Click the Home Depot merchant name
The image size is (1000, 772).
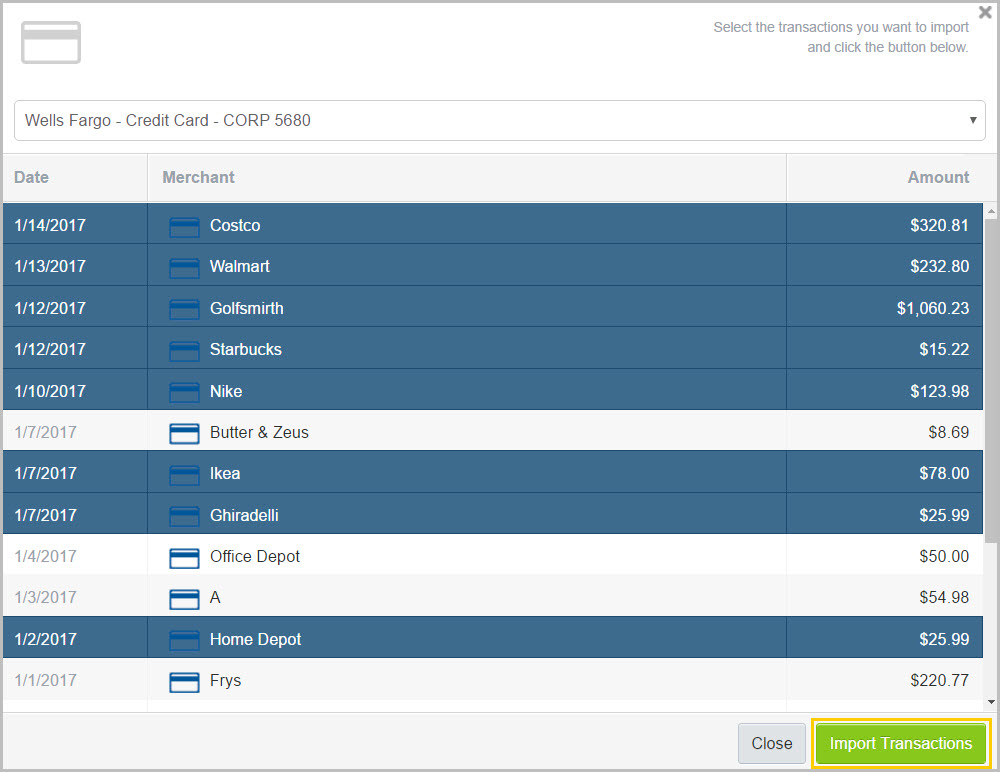pos(255,639)
